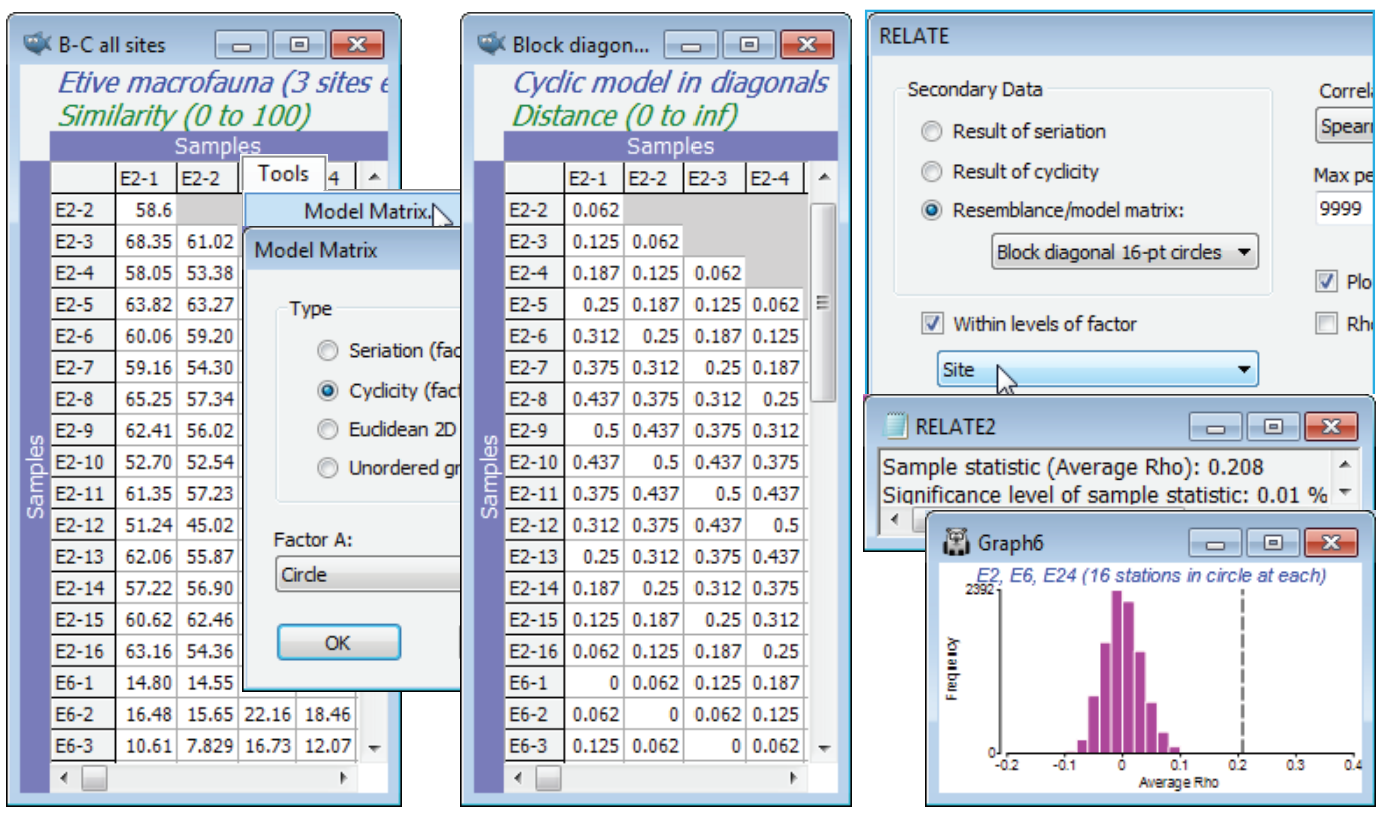Maximize the Block diagonal window
Image resolution: width=1382 pixels, height=816 pixels.
coord(748,44)
